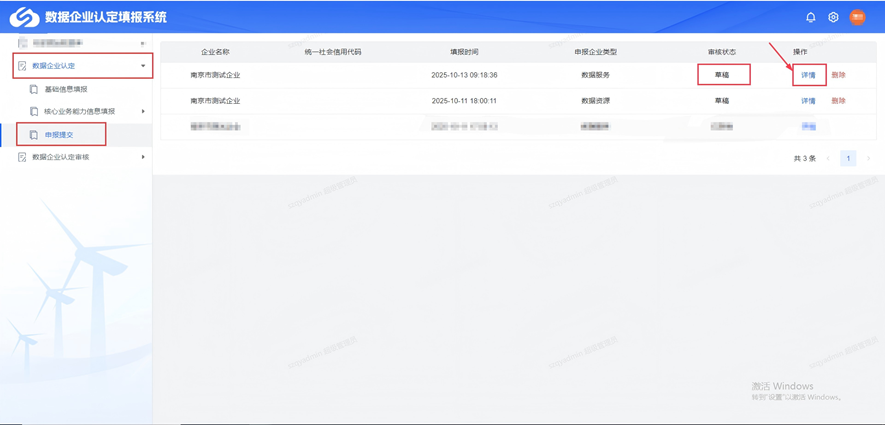
Task: Collapse the 数据企业认定 menu arrow
Action: 143,66
